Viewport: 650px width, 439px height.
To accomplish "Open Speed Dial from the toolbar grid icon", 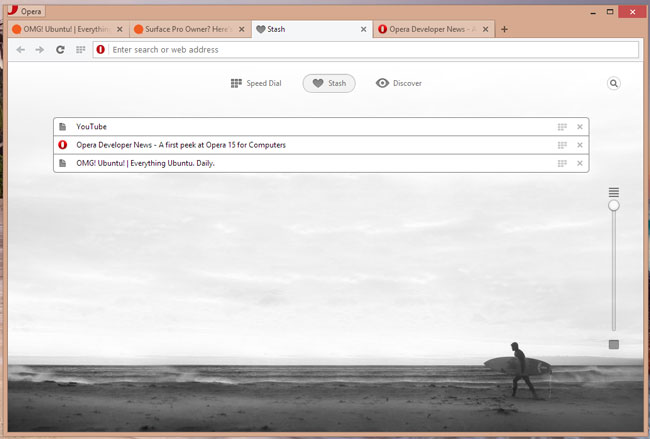I will pyautogui.click(x=80, y=50).
